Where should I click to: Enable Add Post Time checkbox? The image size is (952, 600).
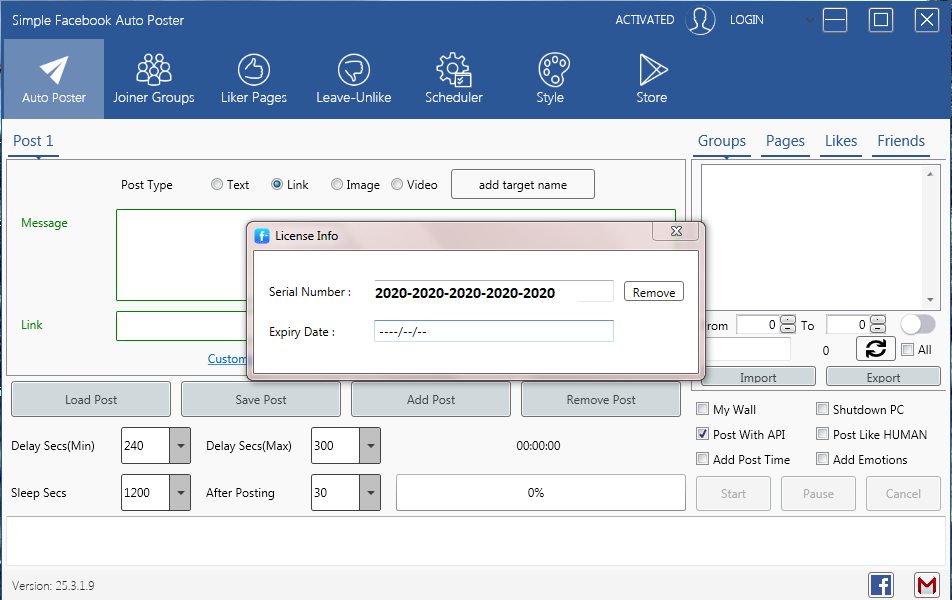click(702, 459)
